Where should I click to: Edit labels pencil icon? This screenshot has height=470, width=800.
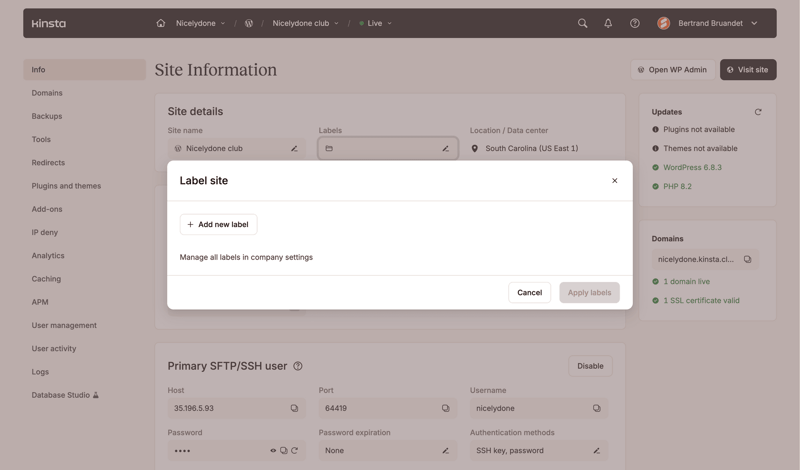coord(445,149)
